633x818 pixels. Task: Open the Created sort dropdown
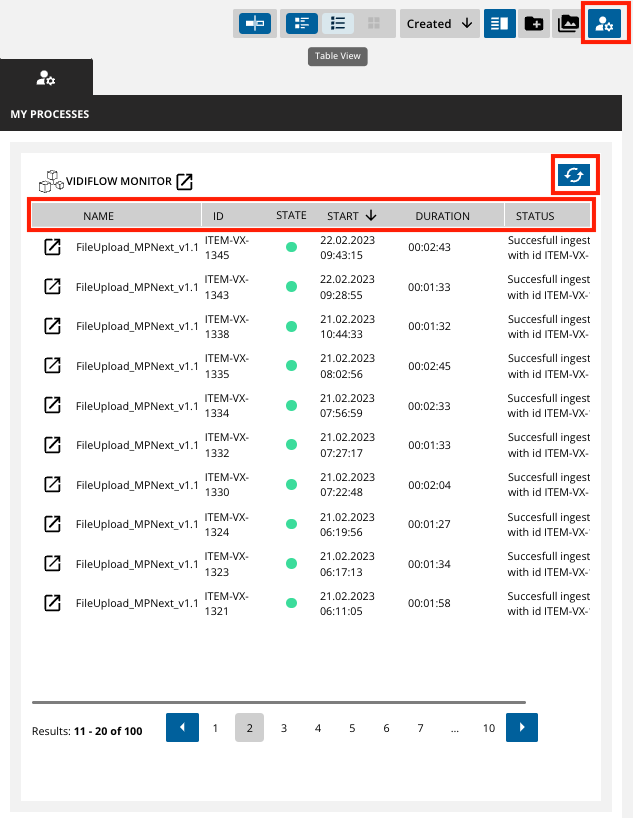[x=429, y=24]
